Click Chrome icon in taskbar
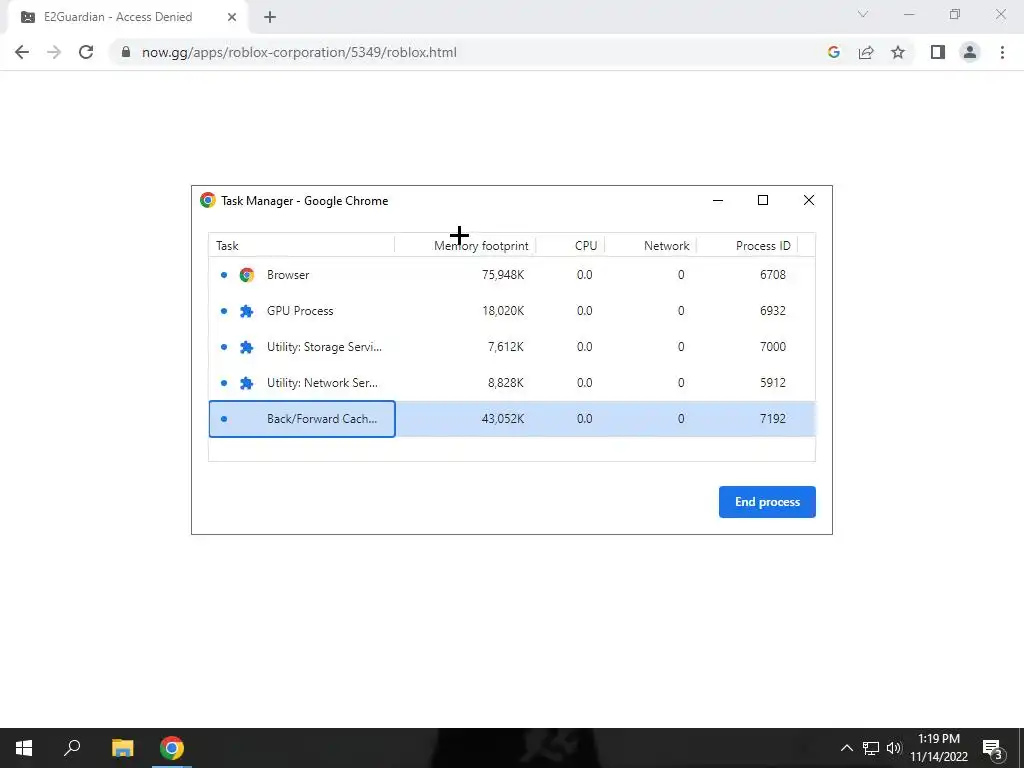Viewport: 1024px width, 768px height. point(172,748)
